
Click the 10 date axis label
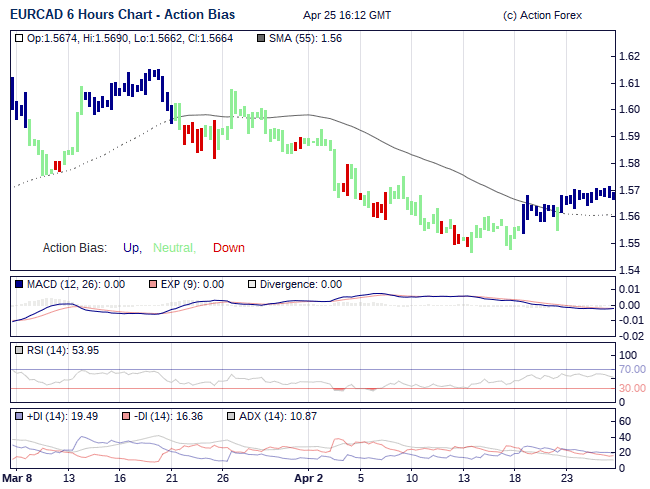412,478
